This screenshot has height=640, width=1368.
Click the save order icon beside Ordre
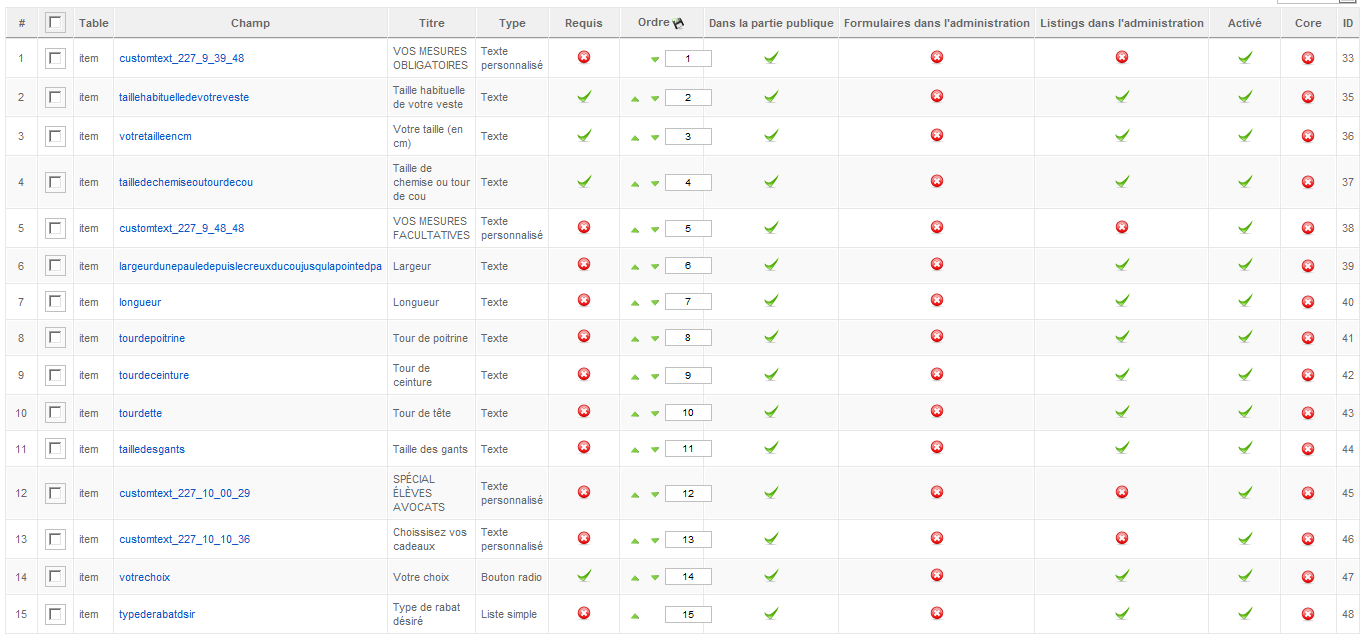[x=679, y=23]
